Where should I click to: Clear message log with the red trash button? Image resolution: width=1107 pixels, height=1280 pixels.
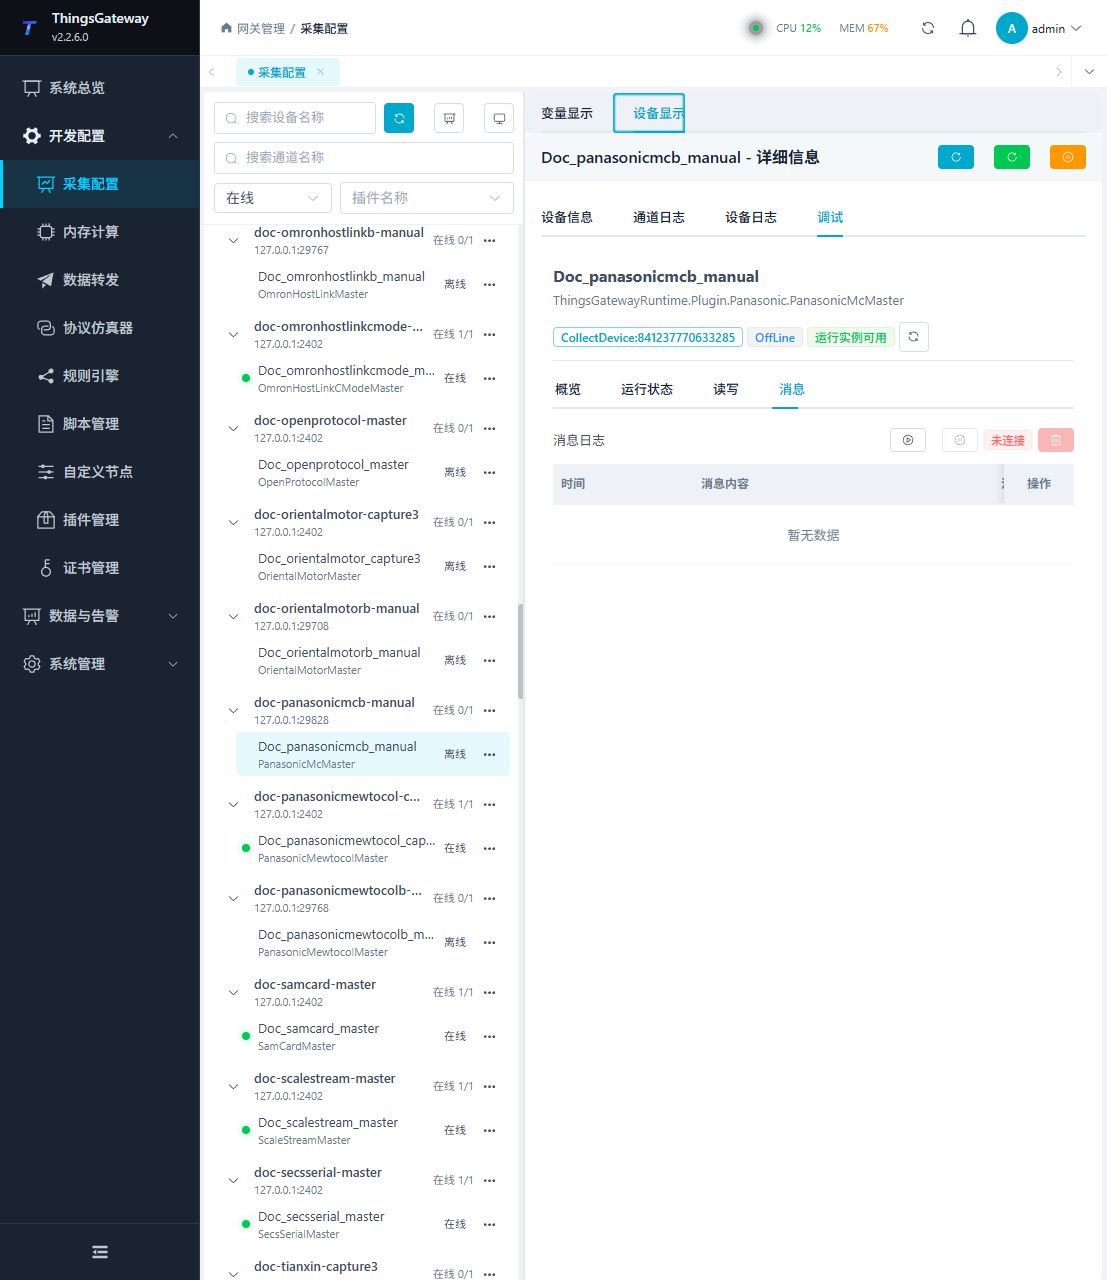click(x=1056, y=440)
